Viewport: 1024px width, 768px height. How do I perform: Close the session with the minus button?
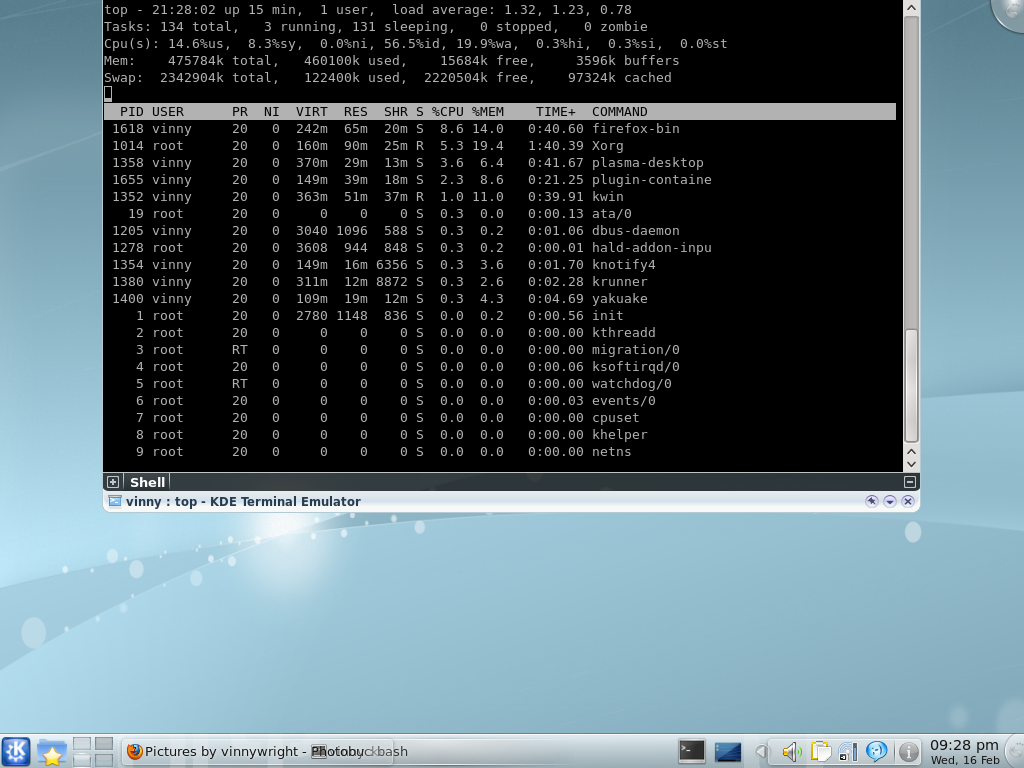pos(910,482)
